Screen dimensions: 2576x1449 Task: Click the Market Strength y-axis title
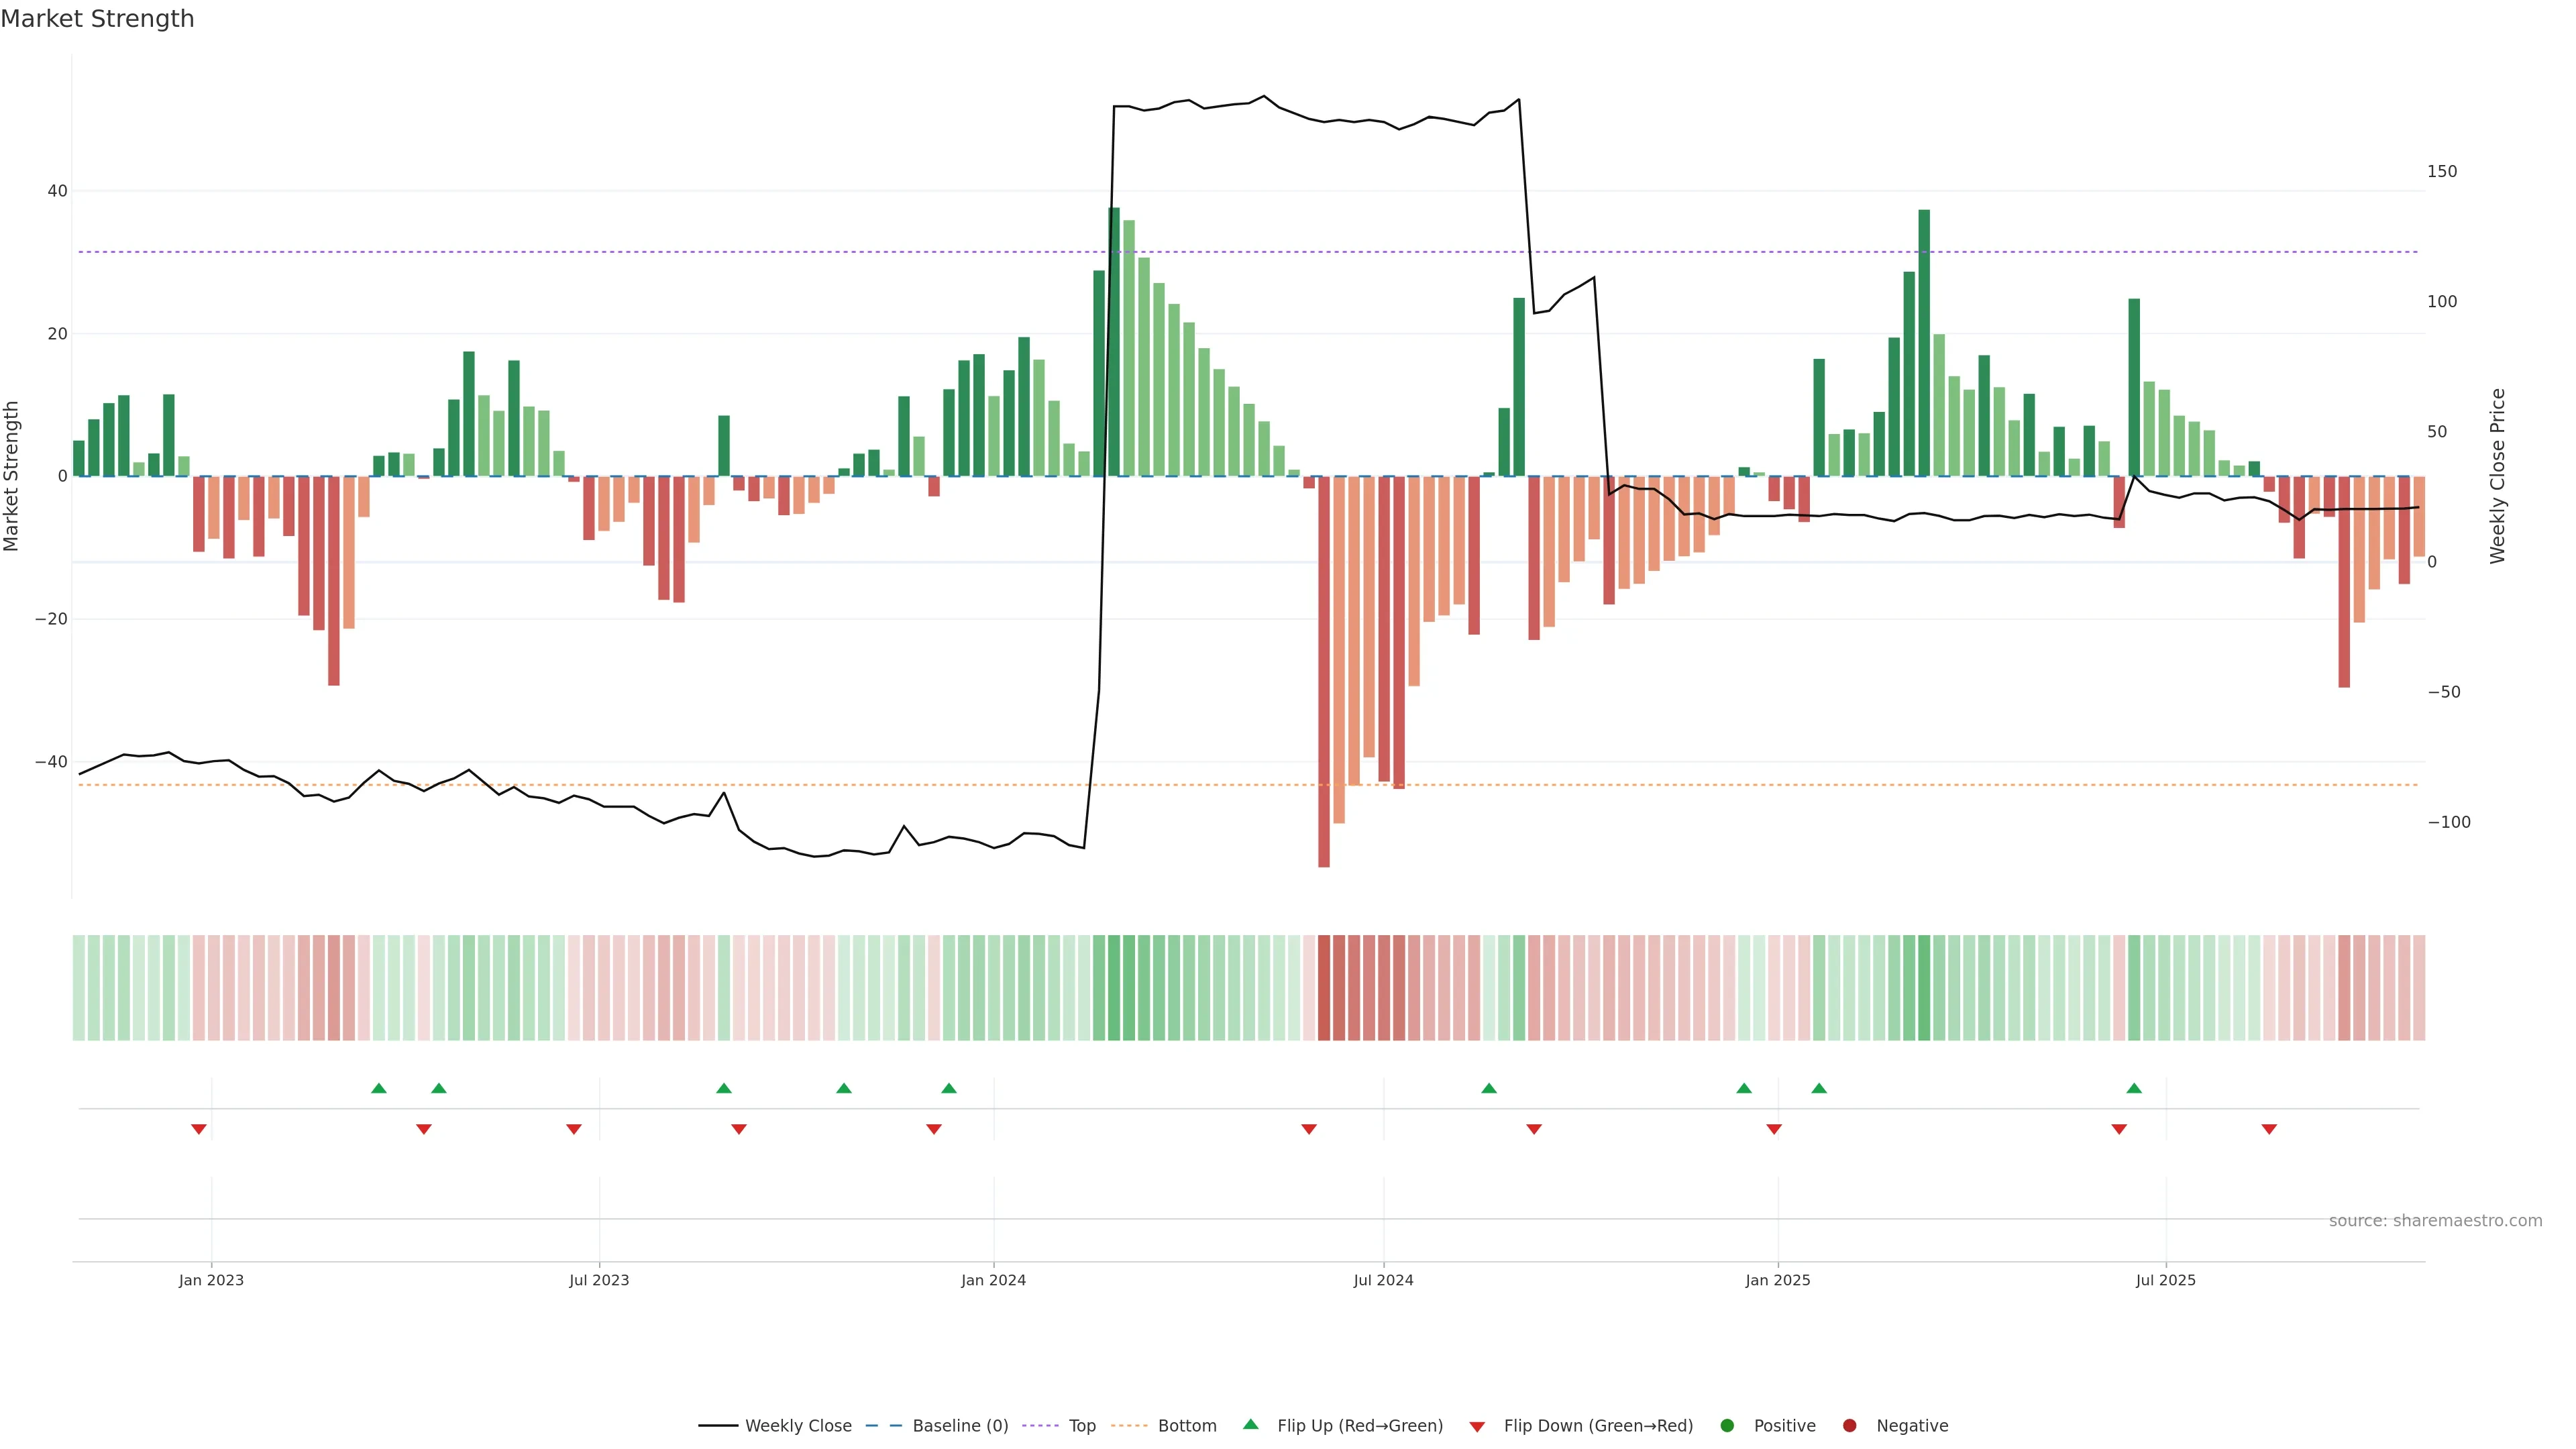click(11, 476)
